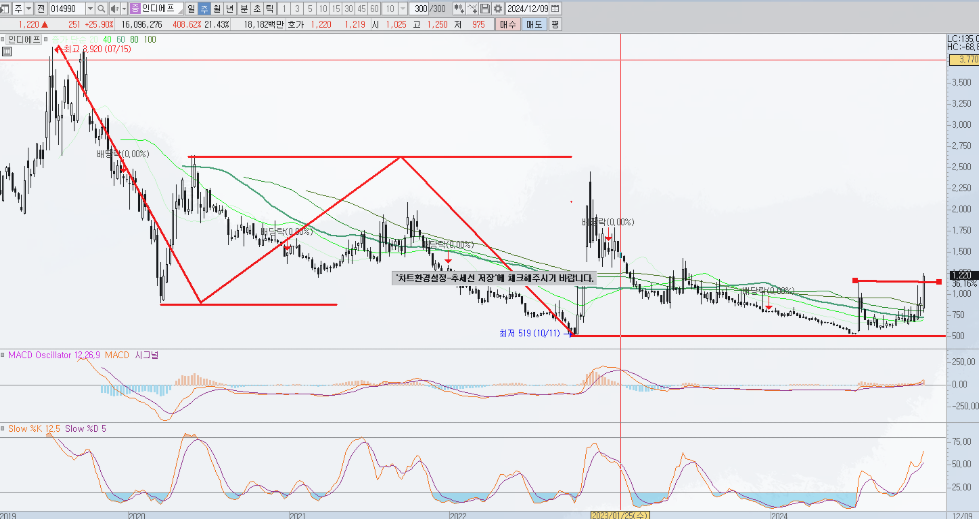Click the square marker beside Slow %K label
The height and width of the screenshot is (519, 979).
[3, 428]
